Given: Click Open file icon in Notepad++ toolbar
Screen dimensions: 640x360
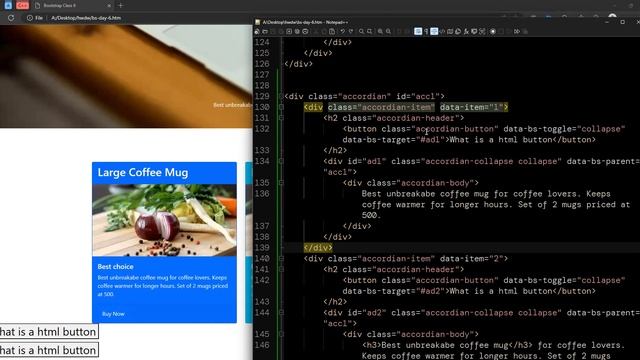Looking at the screenshot, I should 265,31.
